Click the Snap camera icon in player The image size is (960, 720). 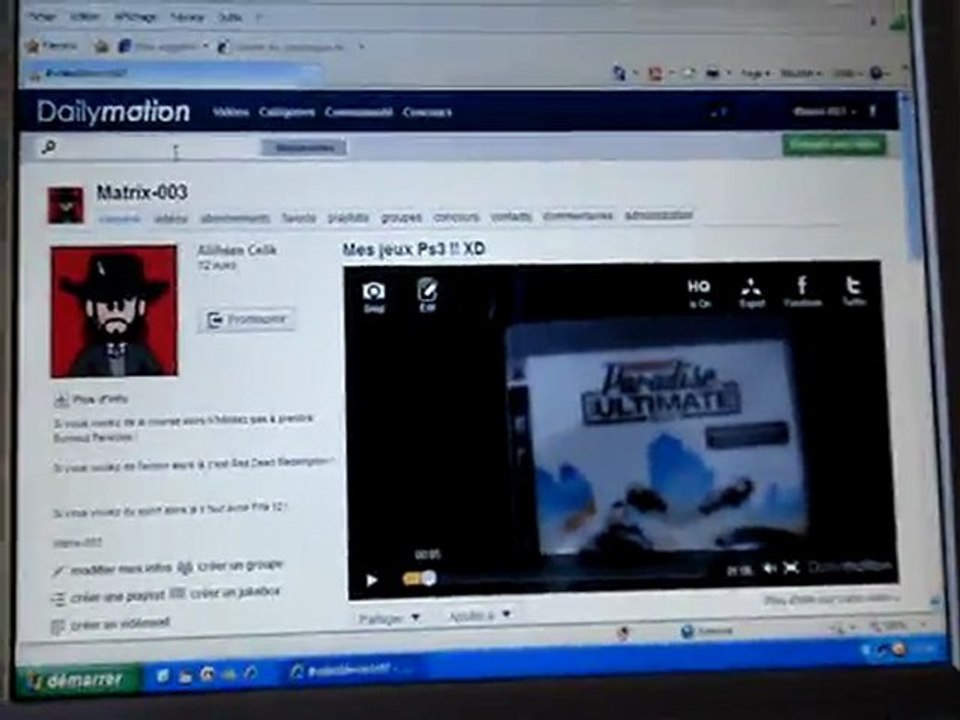tap(373, 296)
